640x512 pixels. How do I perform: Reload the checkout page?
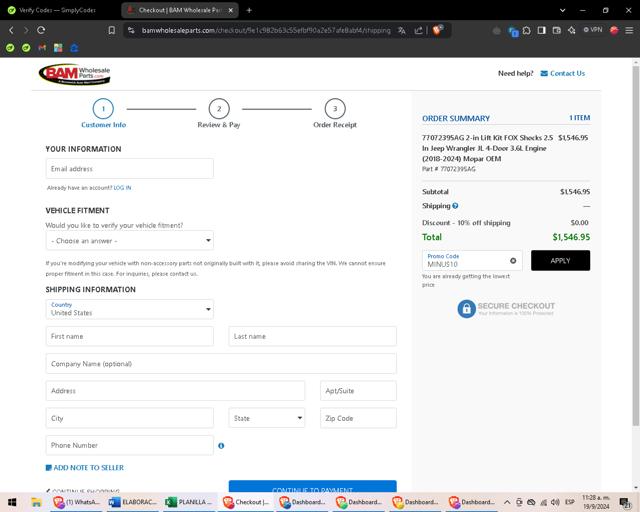coord(41,30)
